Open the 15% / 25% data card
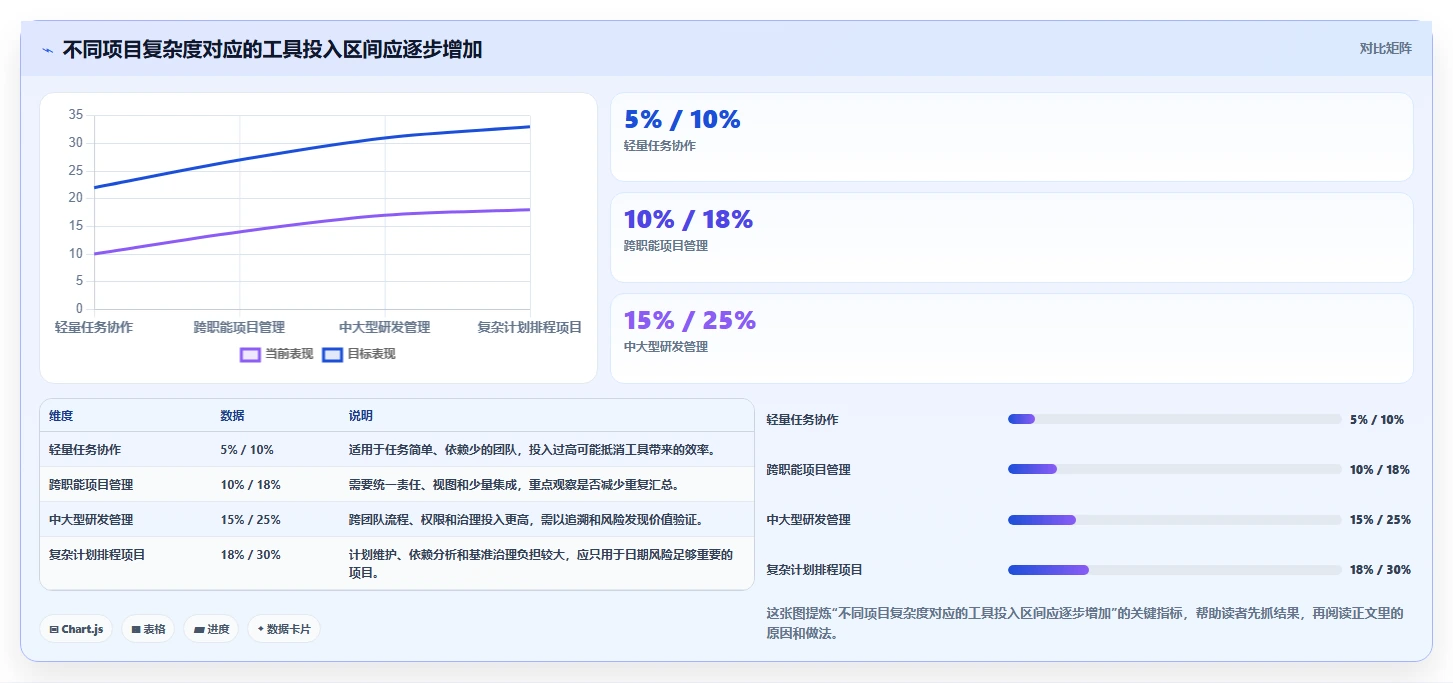Viewport: 1453px width, 683px height. click(x=1011, y=338)
